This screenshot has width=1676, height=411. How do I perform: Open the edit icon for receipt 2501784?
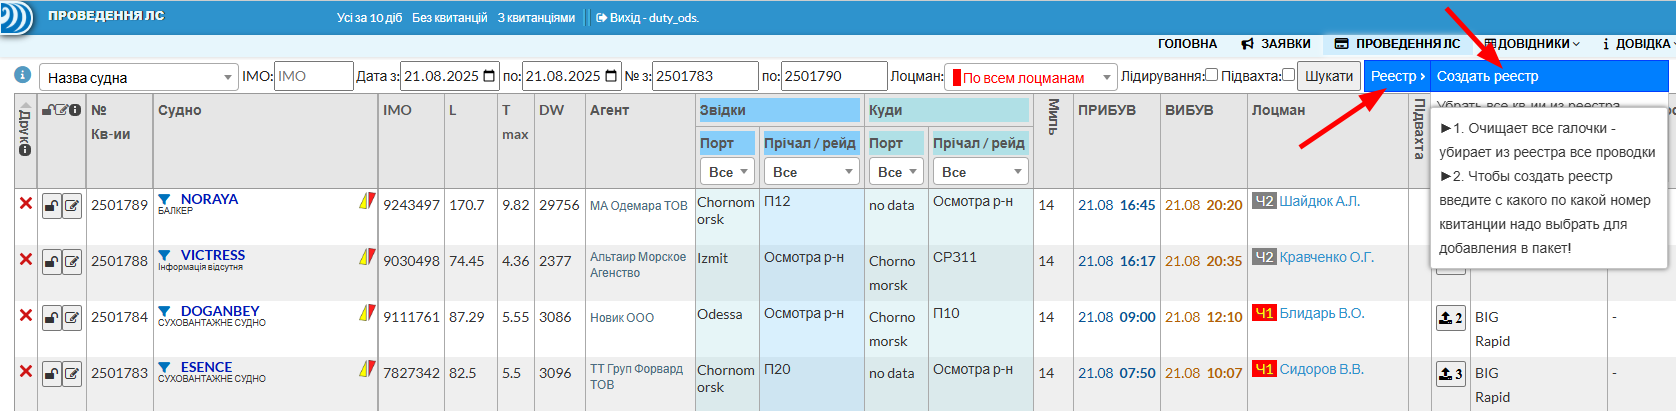[x=72, y=318]
